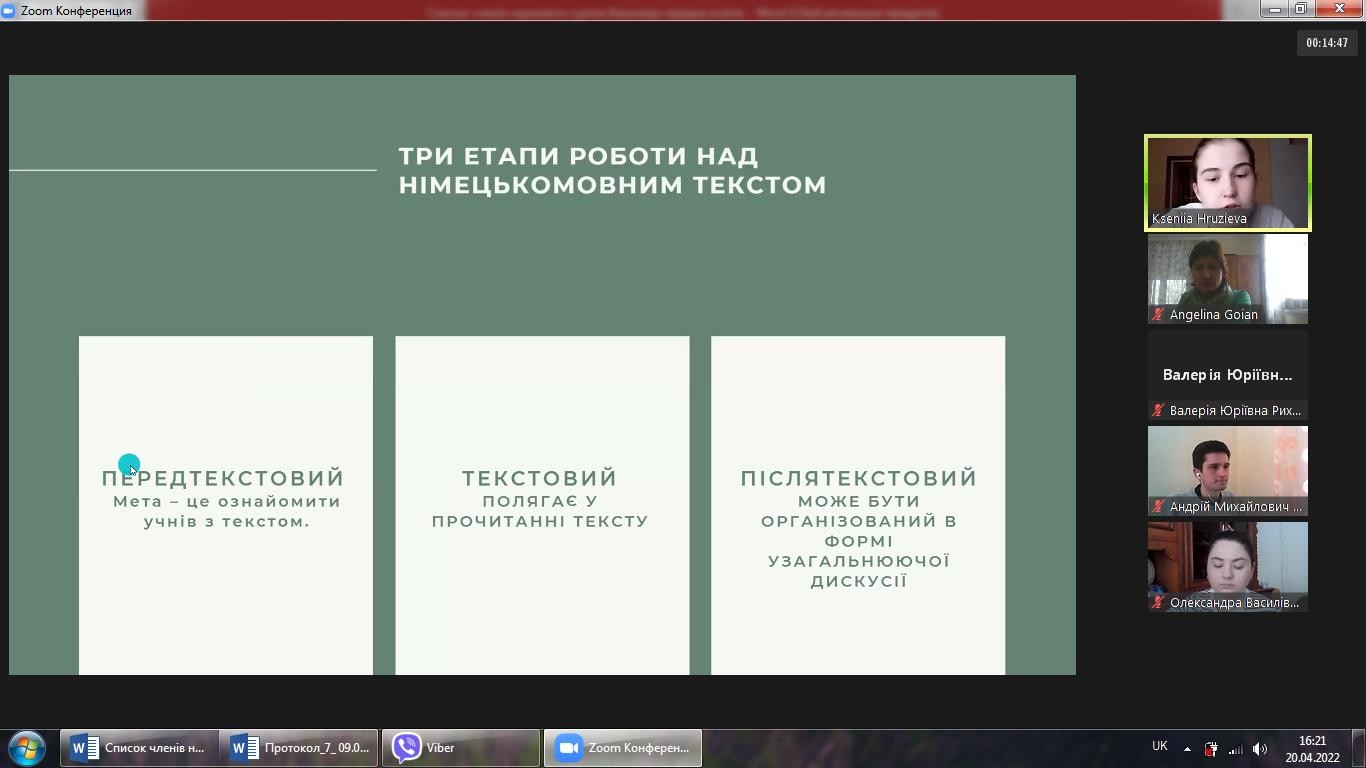Switch to Word document Список членів
The width and height of the screenshot is (1366, 768).
coord(139,748)
